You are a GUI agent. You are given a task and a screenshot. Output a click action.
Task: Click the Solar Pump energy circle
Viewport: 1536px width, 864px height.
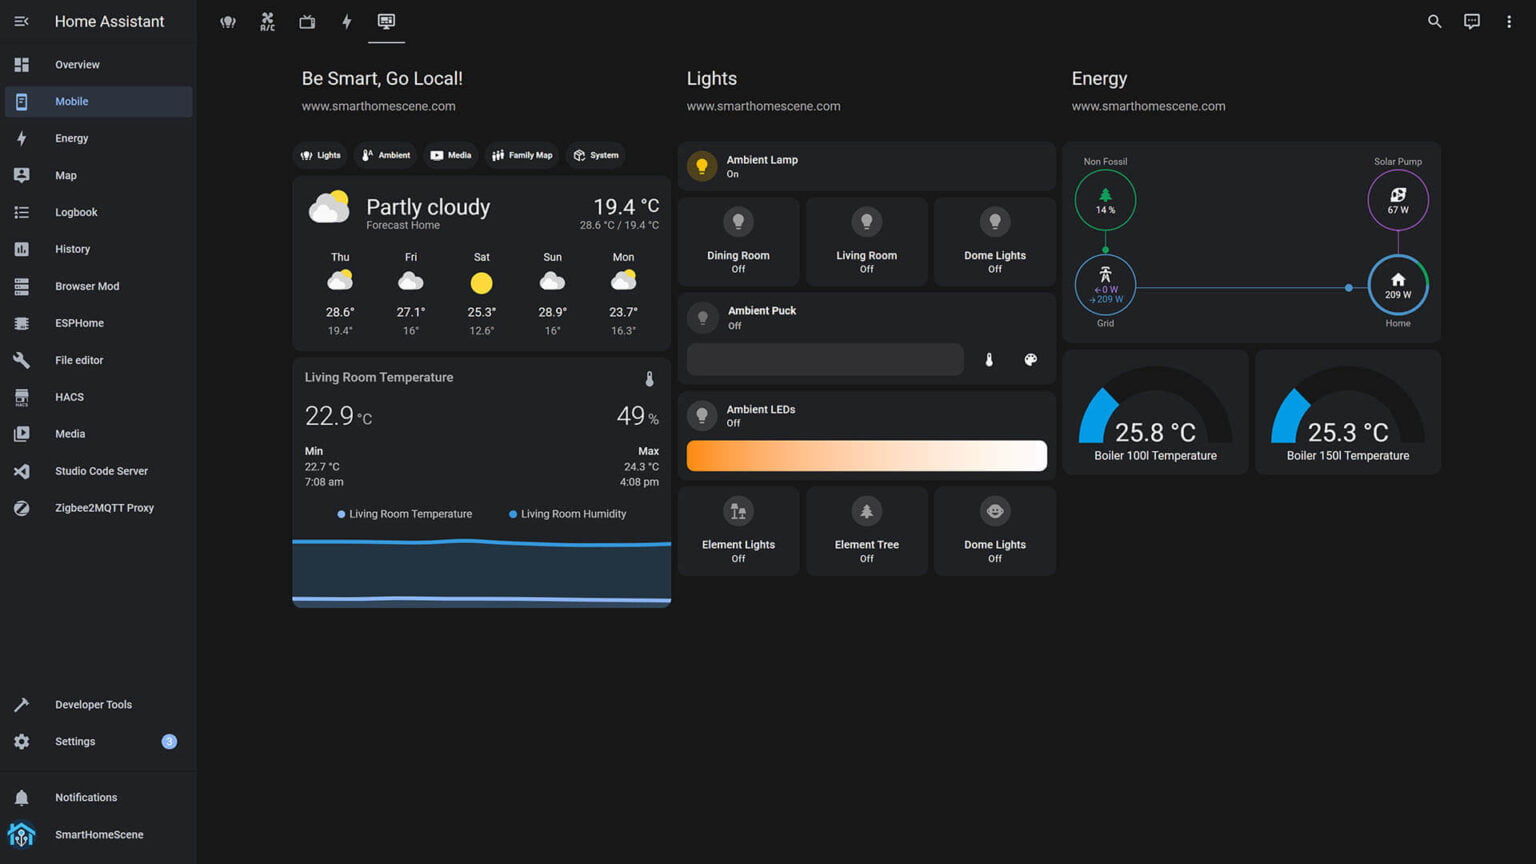[x=1397, y=200]
